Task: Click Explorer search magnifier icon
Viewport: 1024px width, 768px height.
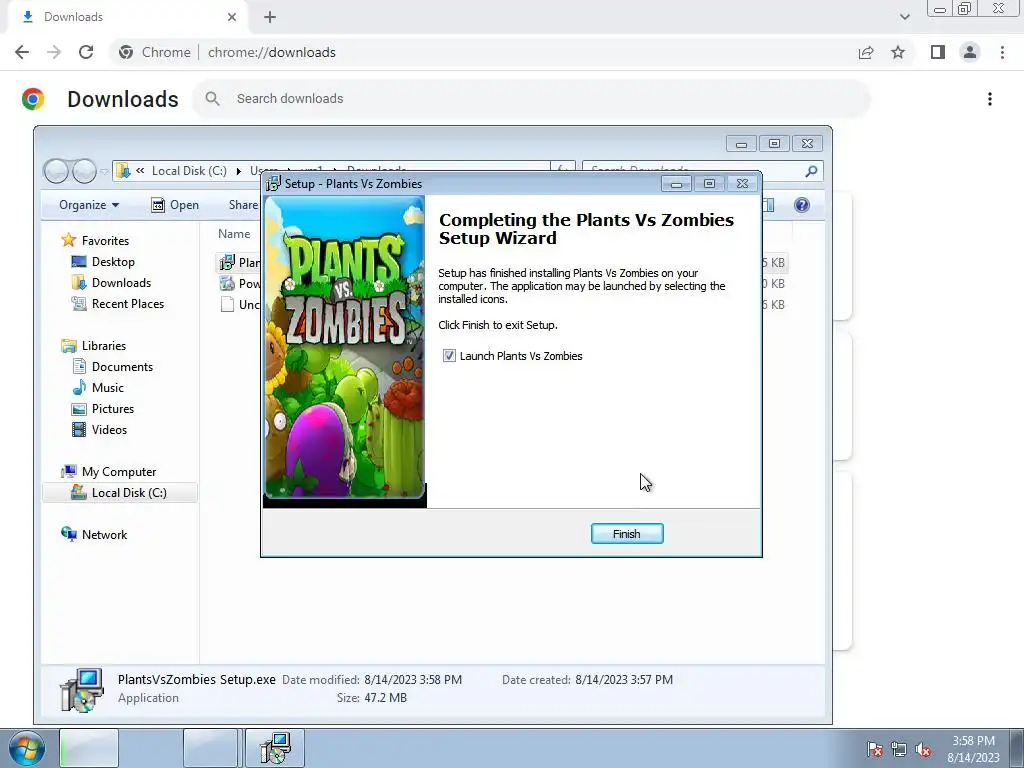Action: (811, 171)
